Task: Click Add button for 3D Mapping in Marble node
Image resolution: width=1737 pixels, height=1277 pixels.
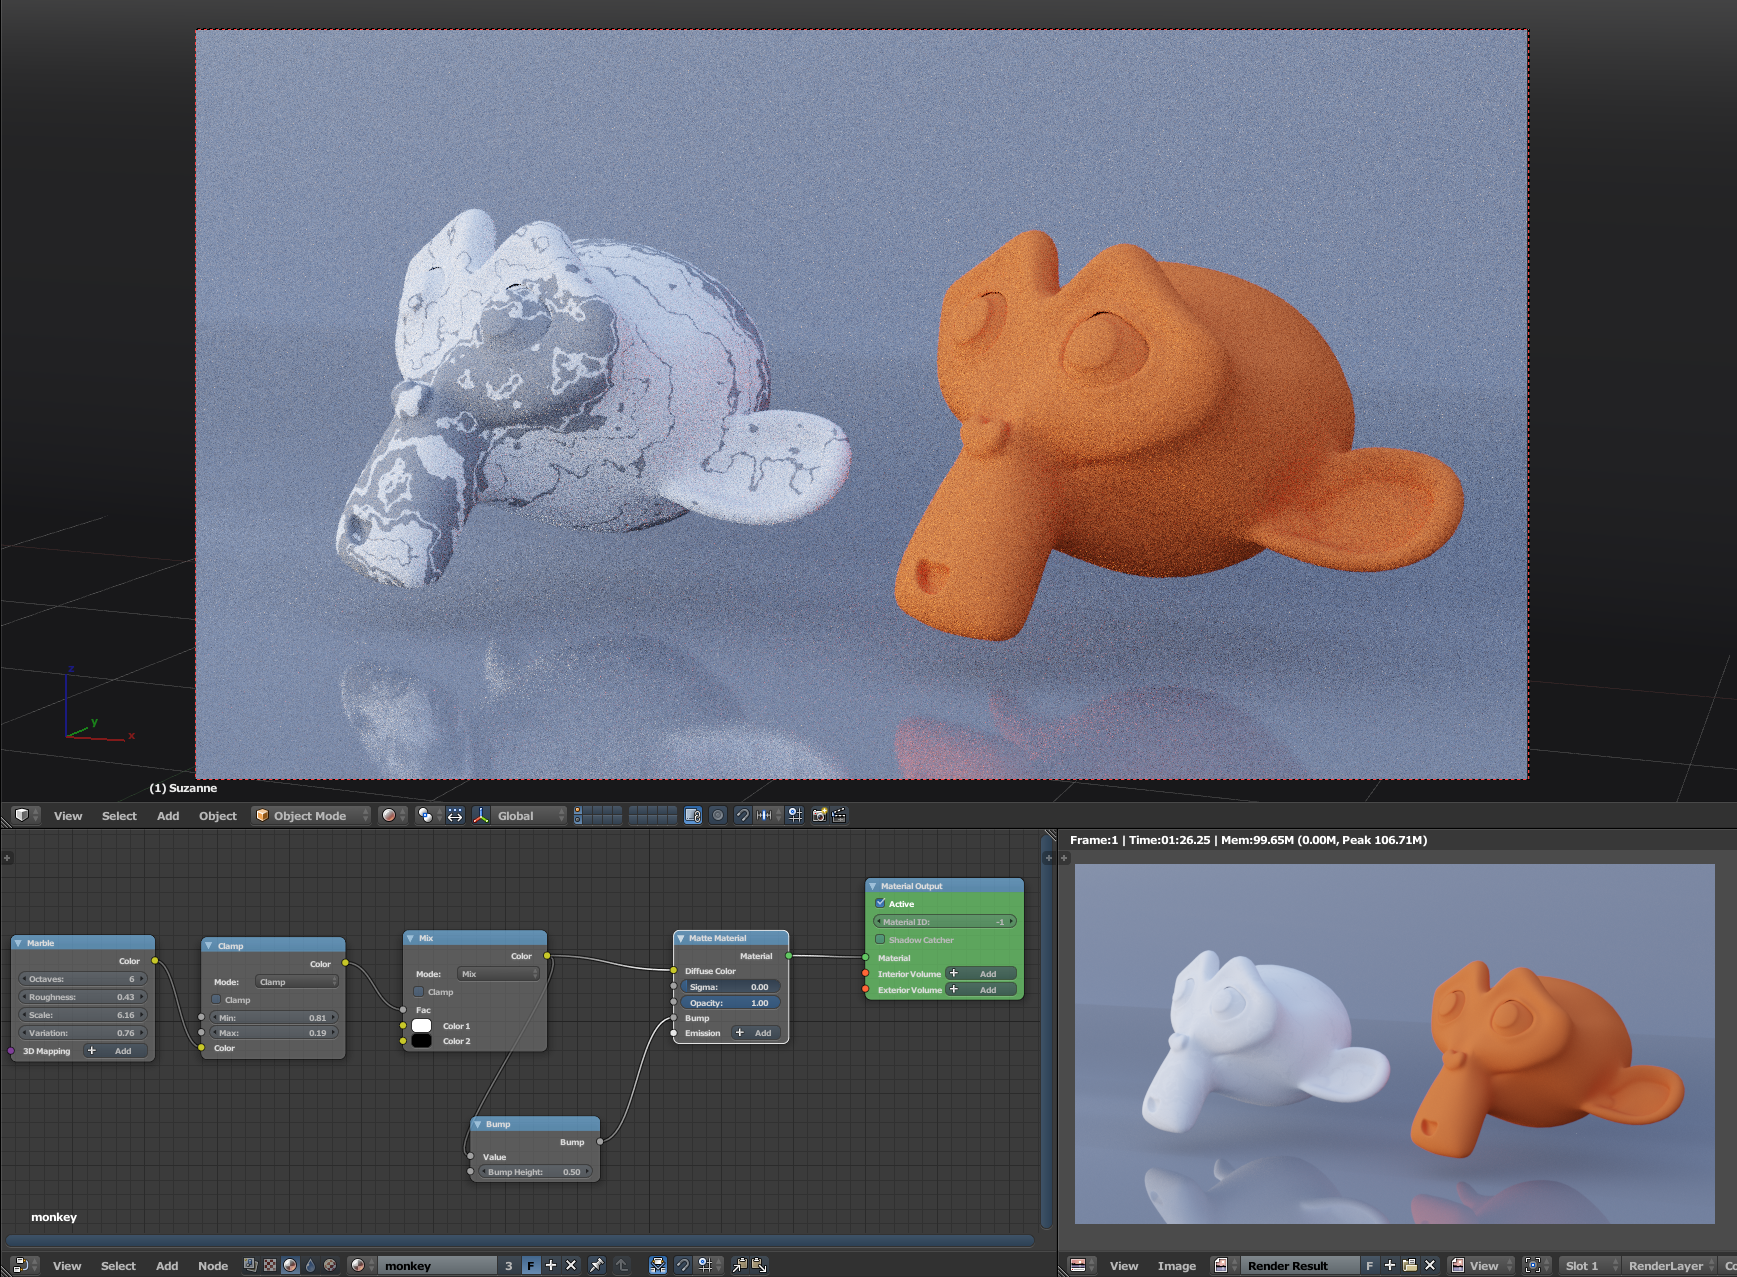Action: coord(115,1051)
